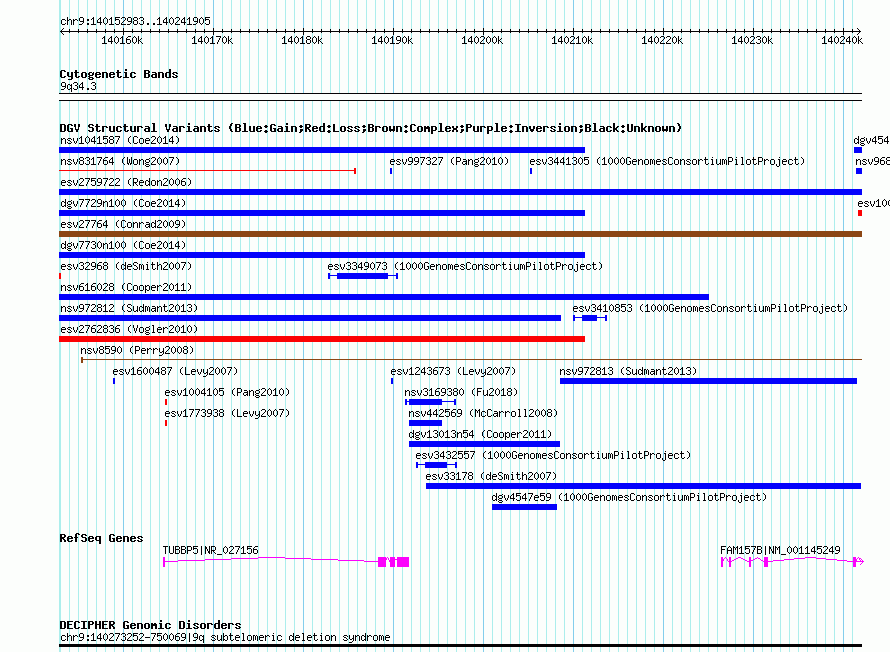Select nsv831764 (Wong2007) red loss line

pos(207,170)
